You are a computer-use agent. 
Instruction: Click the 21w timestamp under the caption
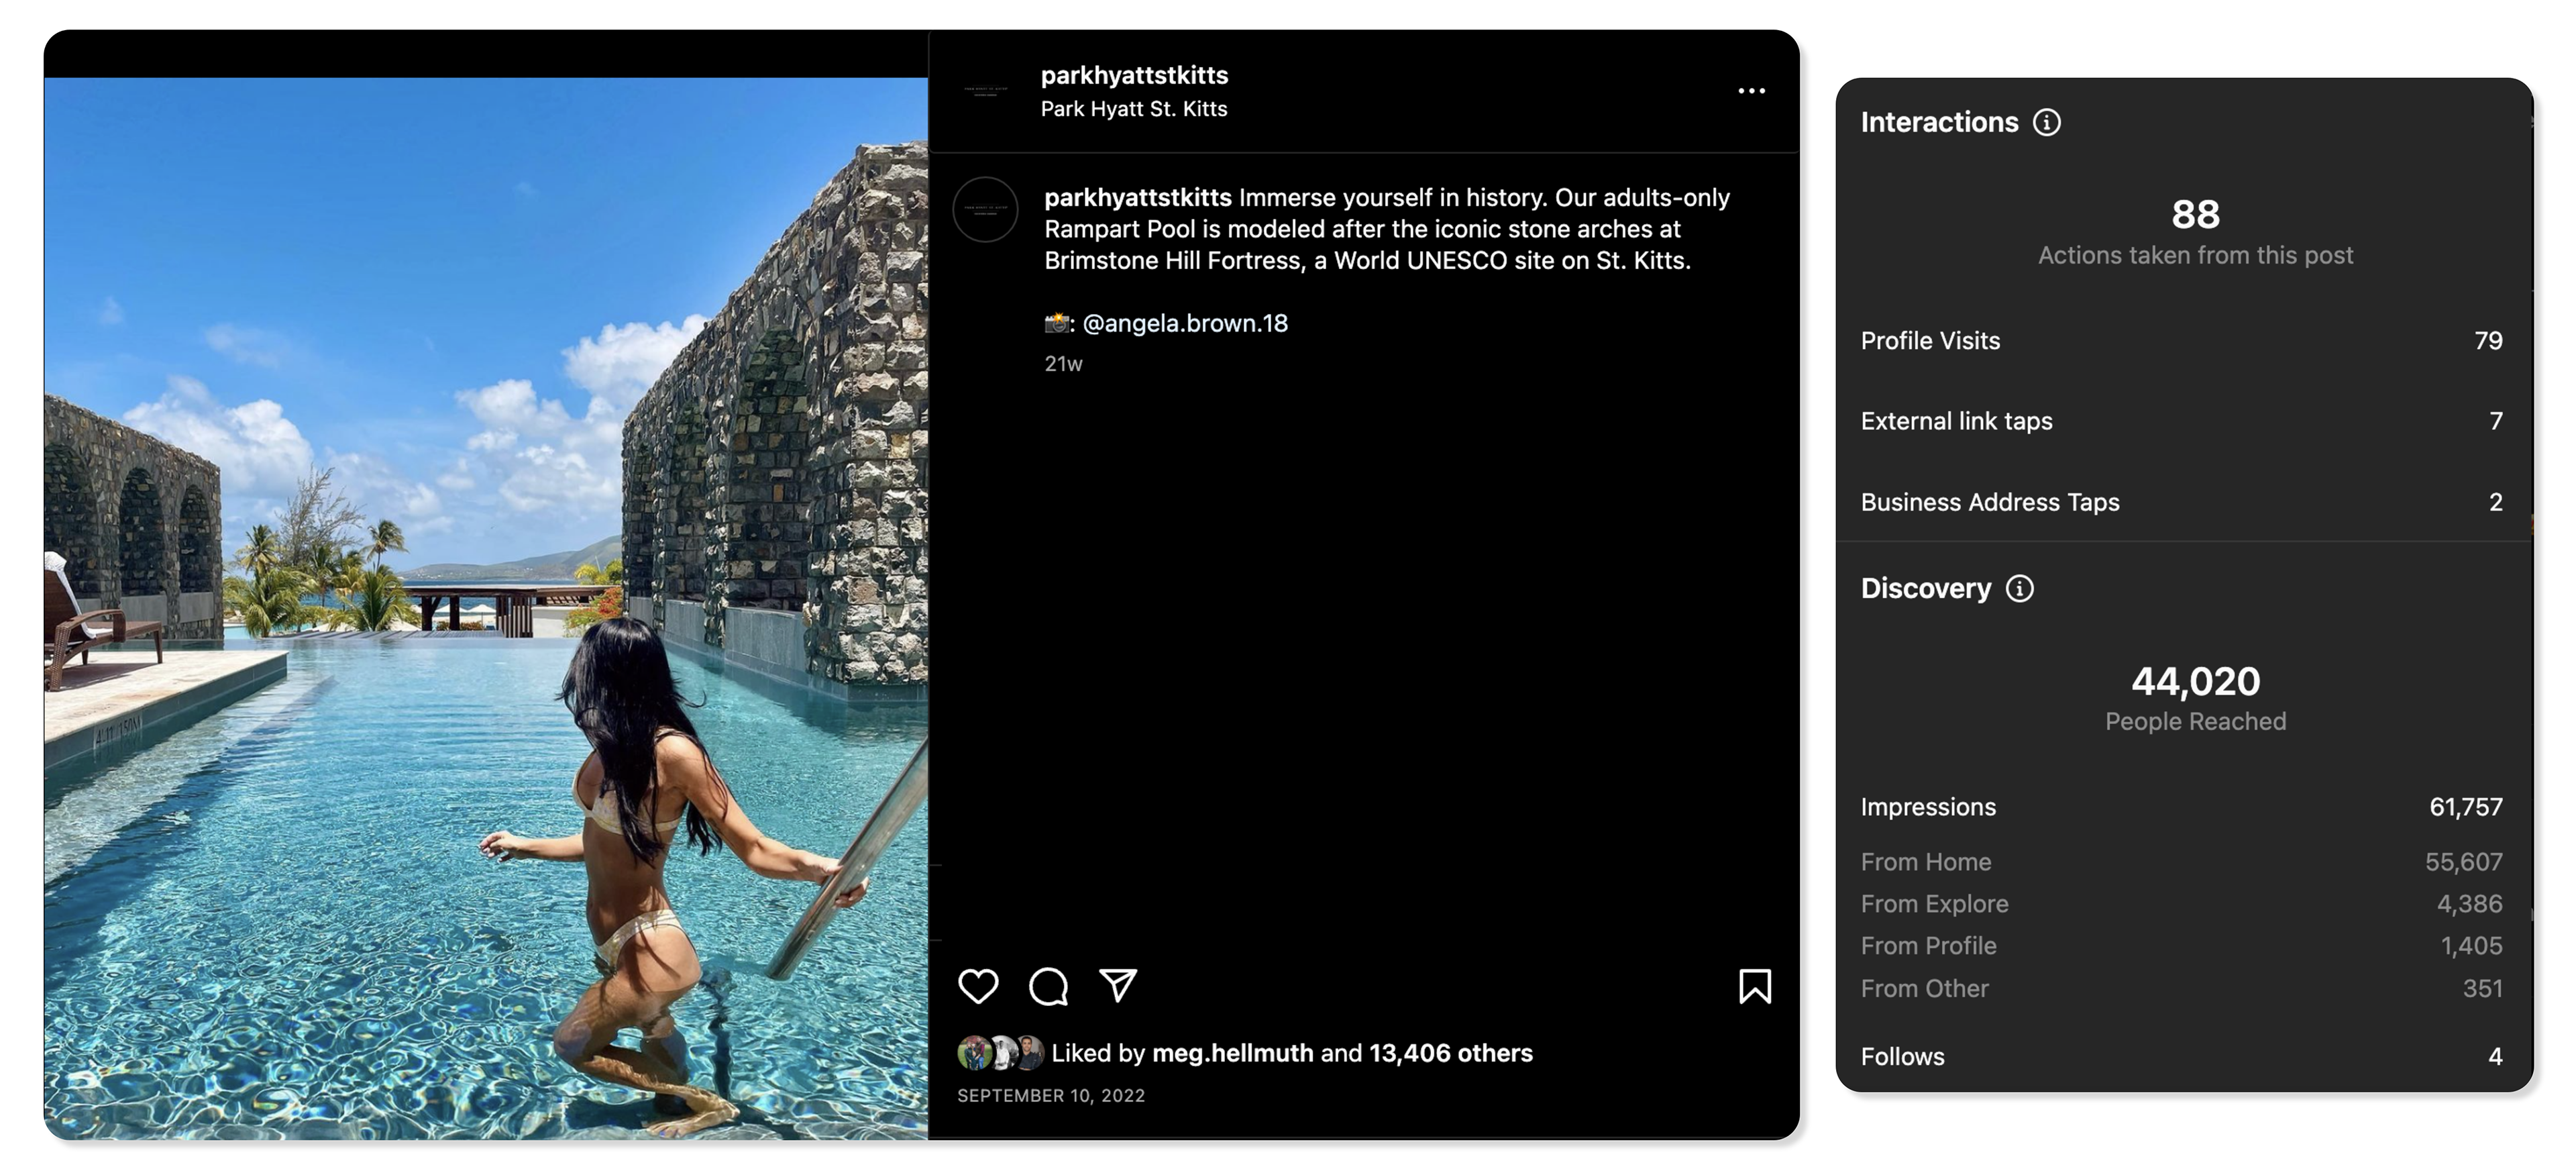pos(1063,364)
